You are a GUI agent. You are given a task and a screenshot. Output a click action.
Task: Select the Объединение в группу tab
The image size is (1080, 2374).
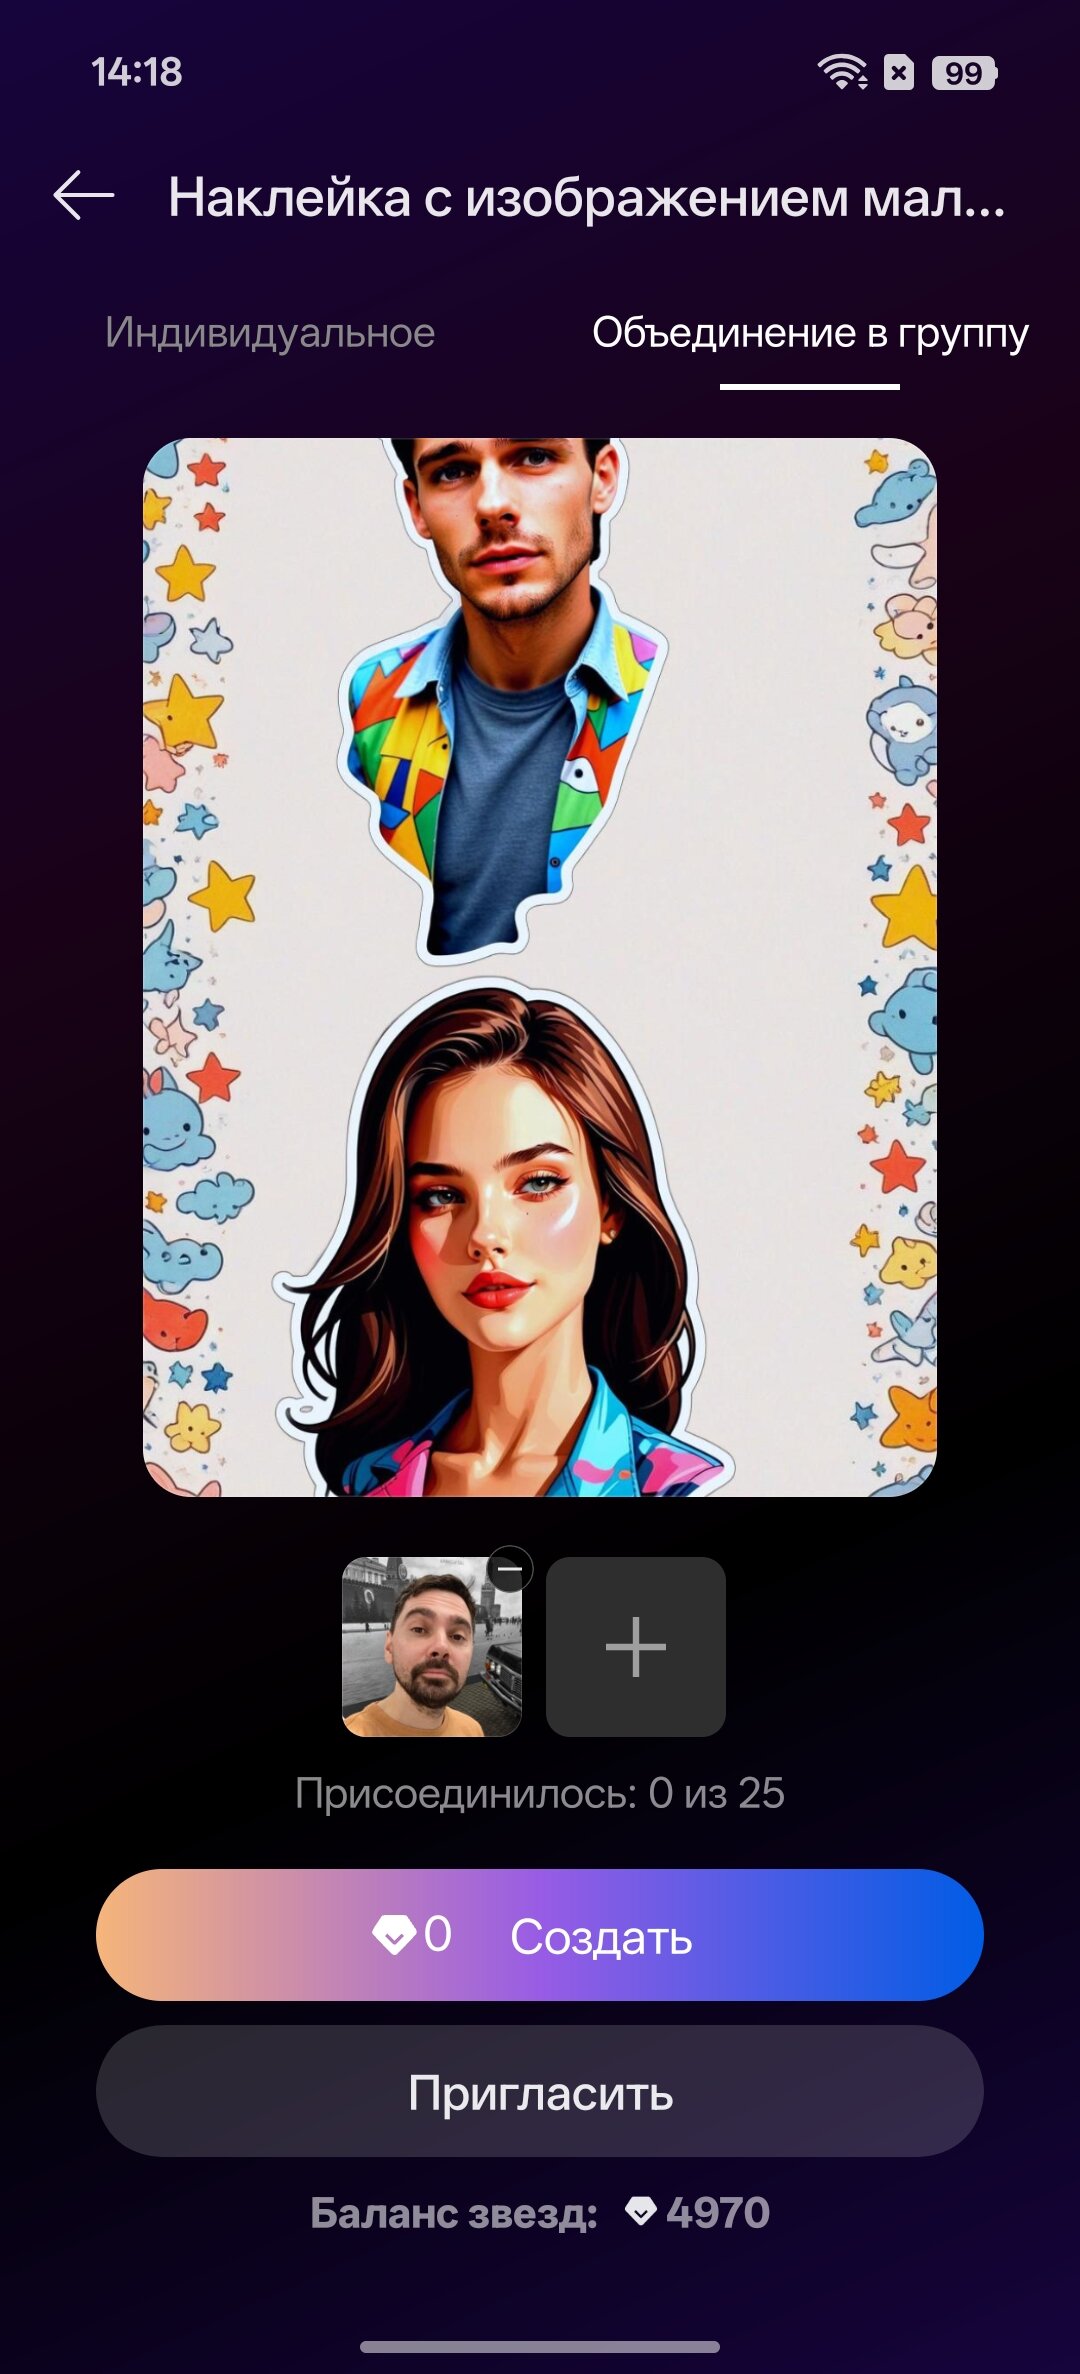tap(809, 333)
